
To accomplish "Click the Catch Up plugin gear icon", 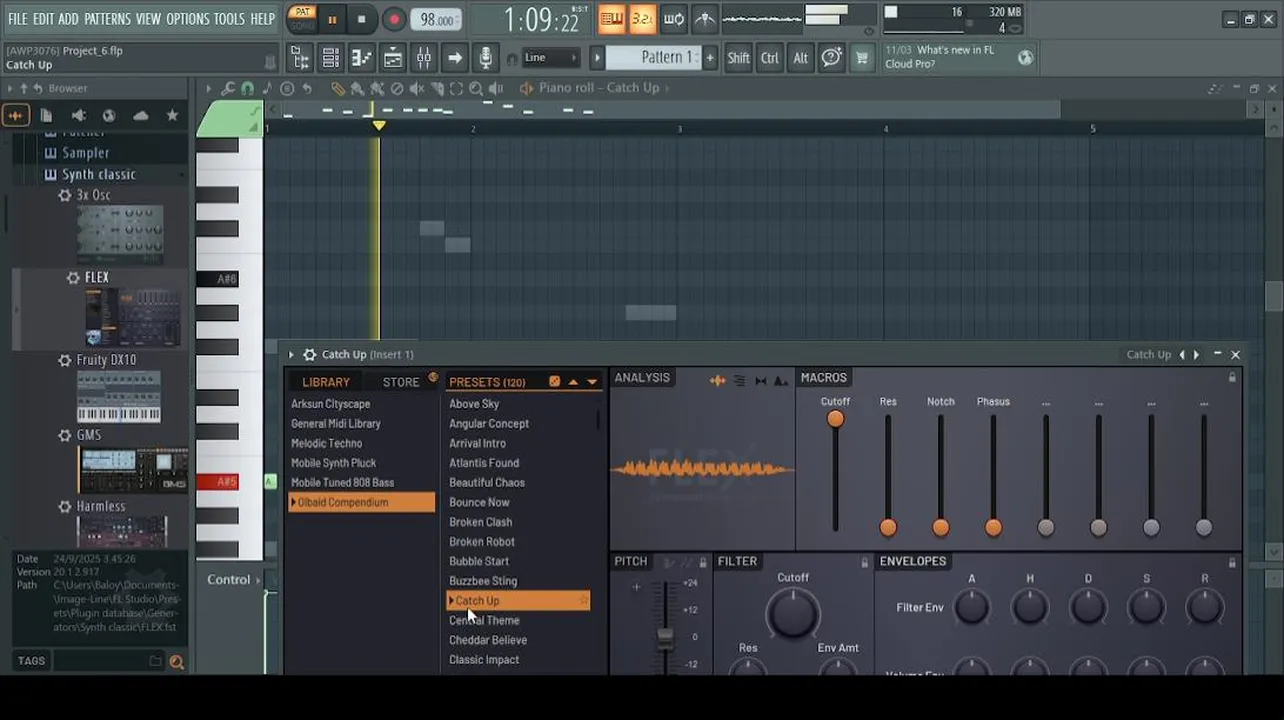I will pyautogui.click(x=310, y=354).
